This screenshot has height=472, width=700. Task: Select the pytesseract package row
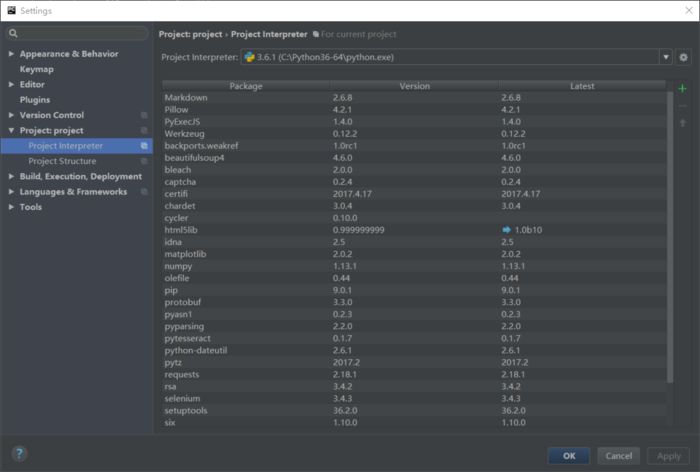pyautogui.click(x=414, y=338)
